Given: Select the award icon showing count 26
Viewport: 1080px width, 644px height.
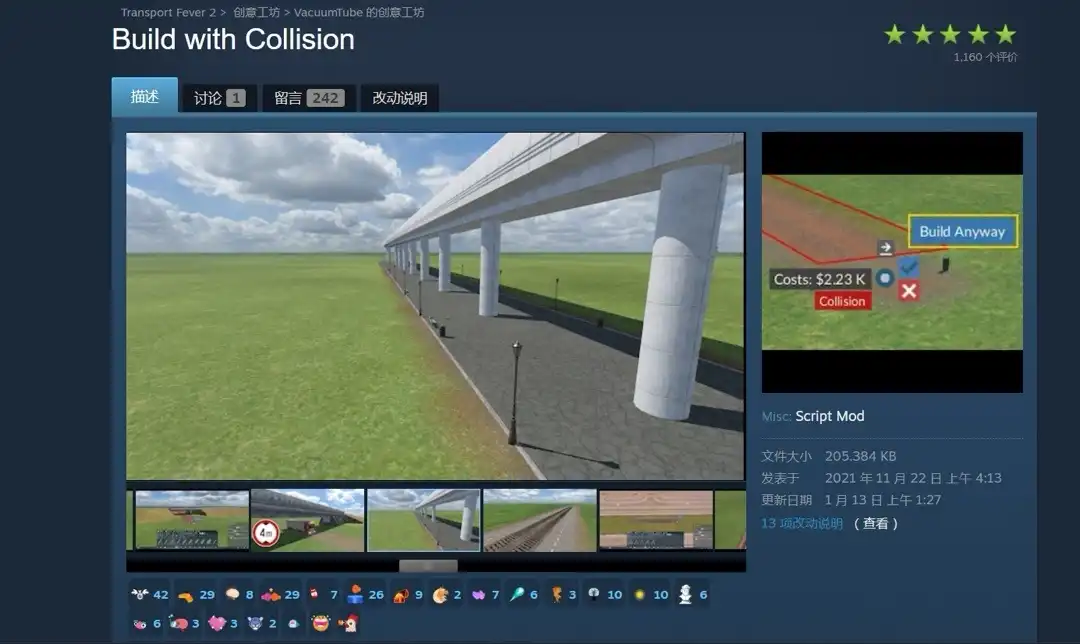Looking at the screenshot, I should coord(355,594).
